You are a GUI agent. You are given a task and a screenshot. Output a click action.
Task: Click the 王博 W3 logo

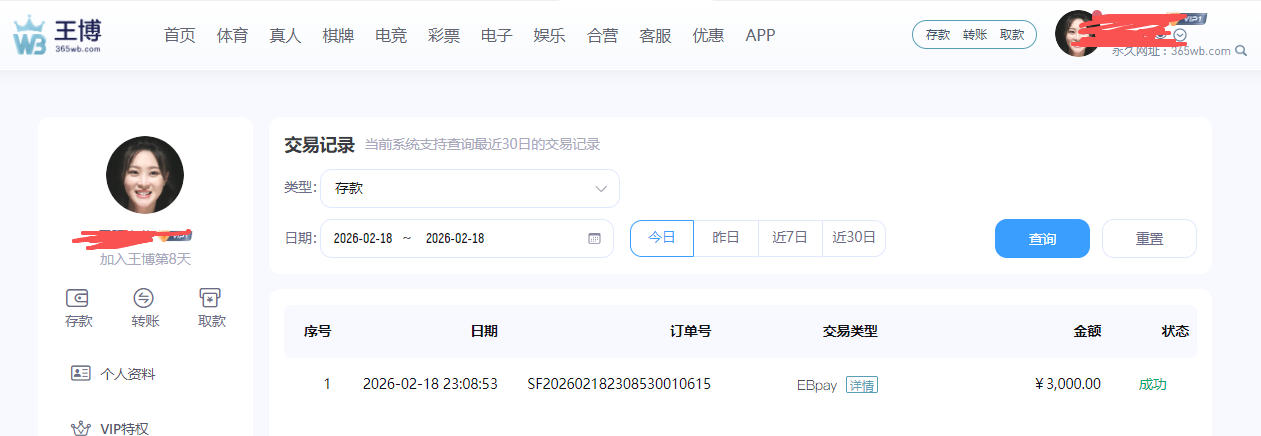[x=57, y=36]
